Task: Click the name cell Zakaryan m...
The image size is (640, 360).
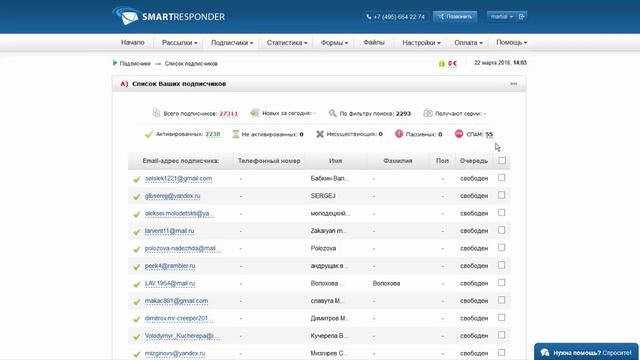Action: 329,231
